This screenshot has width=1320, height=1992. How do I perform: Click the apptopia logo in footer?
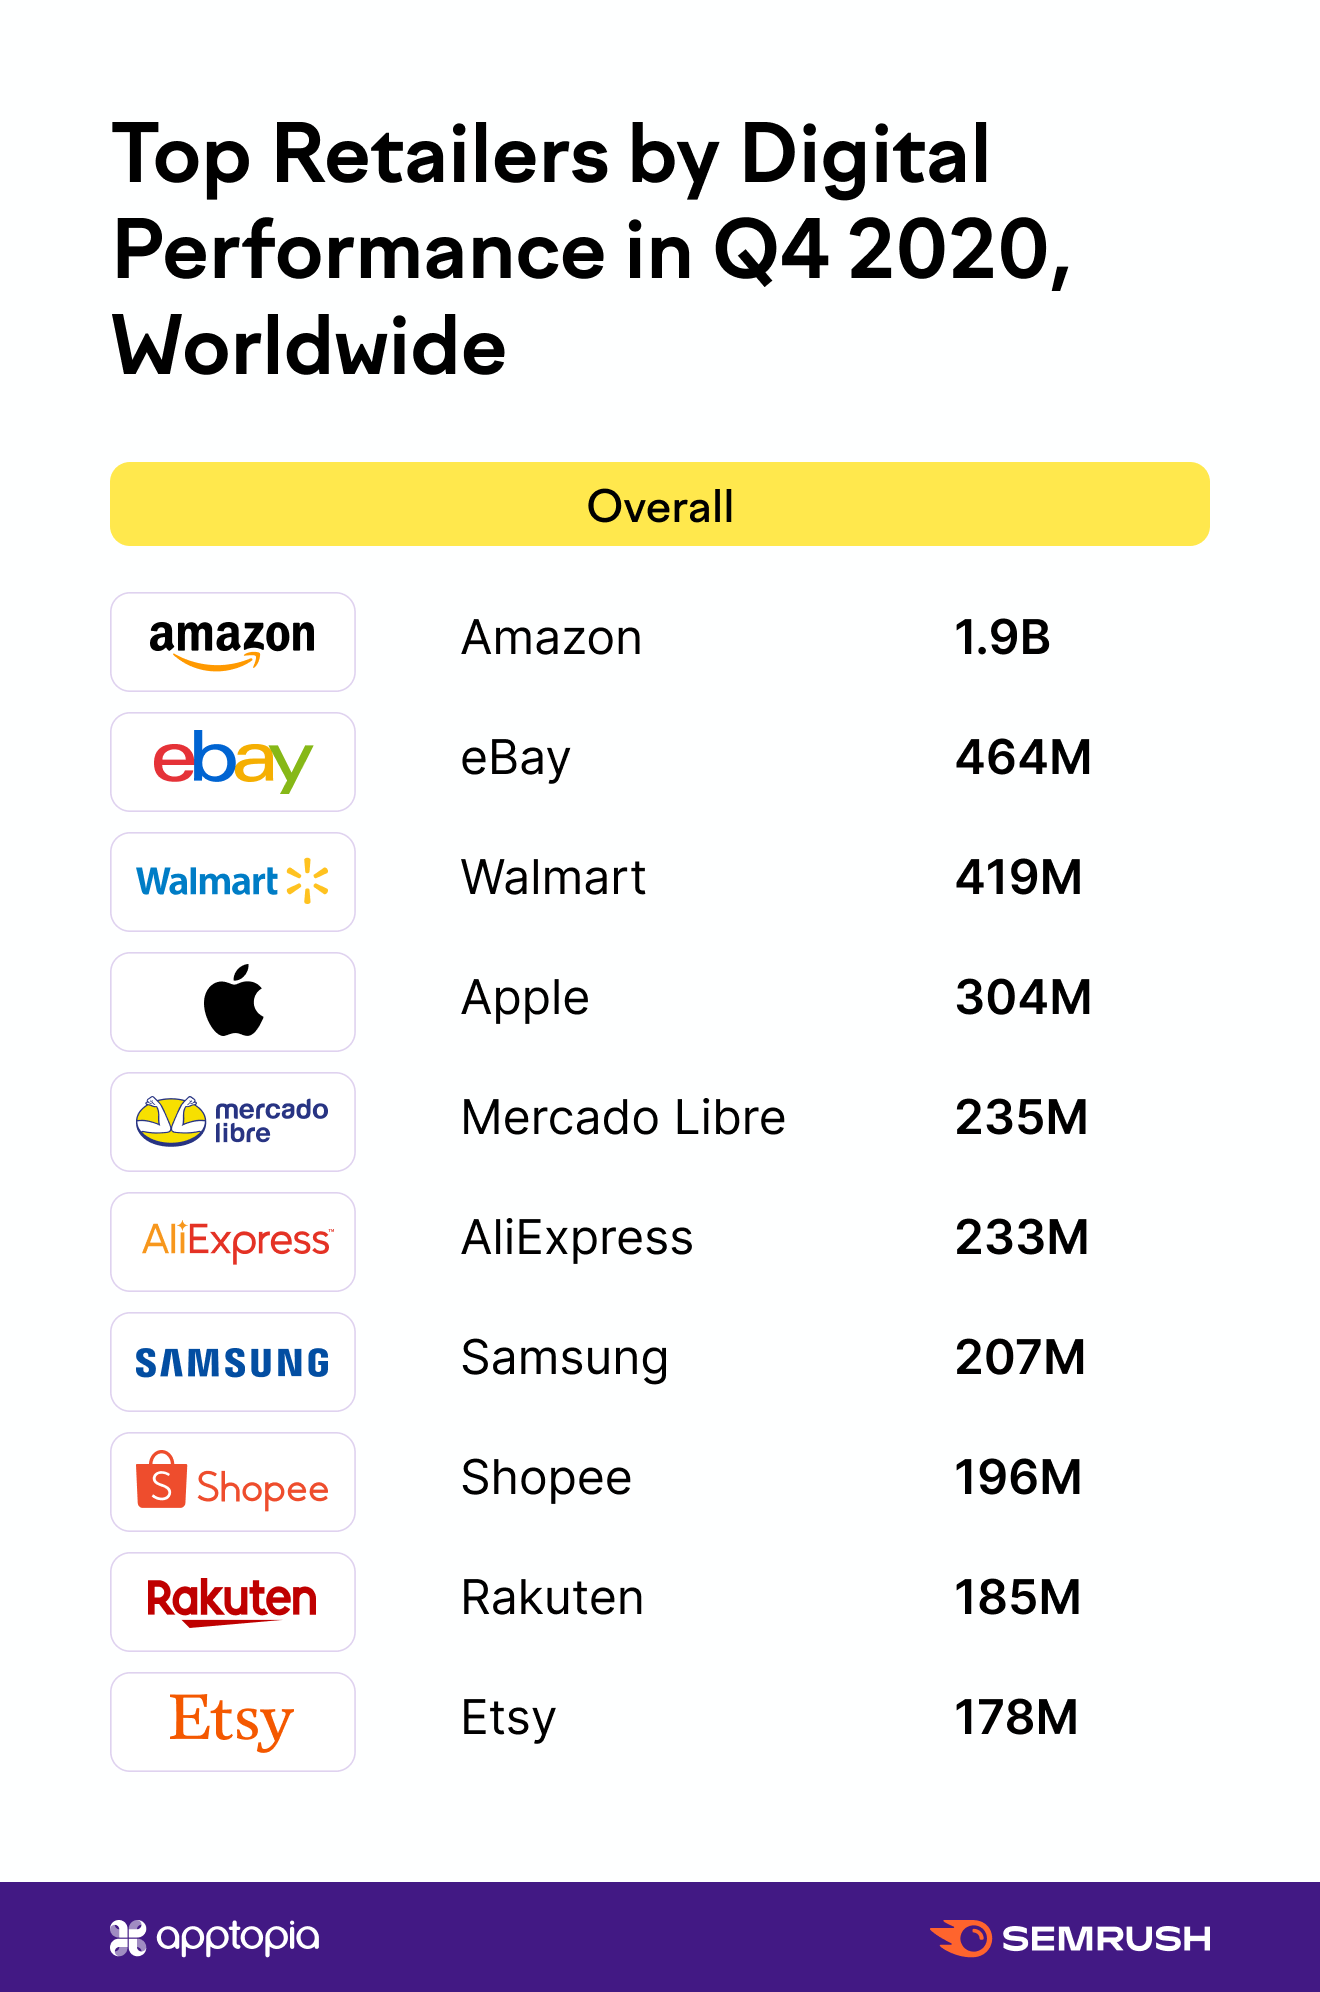click(x=215, y=1938)
